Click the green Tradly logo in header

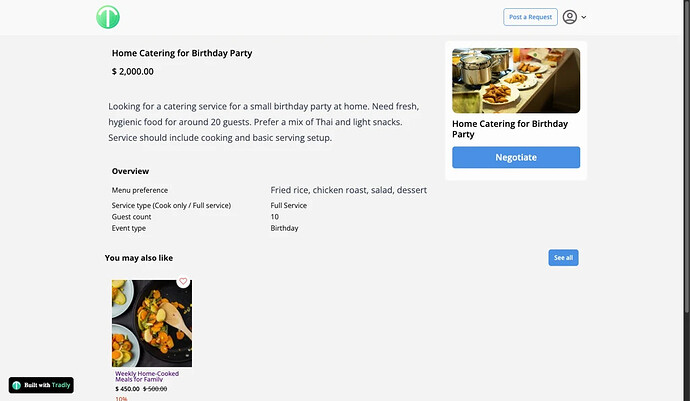(x=108, y=17)
